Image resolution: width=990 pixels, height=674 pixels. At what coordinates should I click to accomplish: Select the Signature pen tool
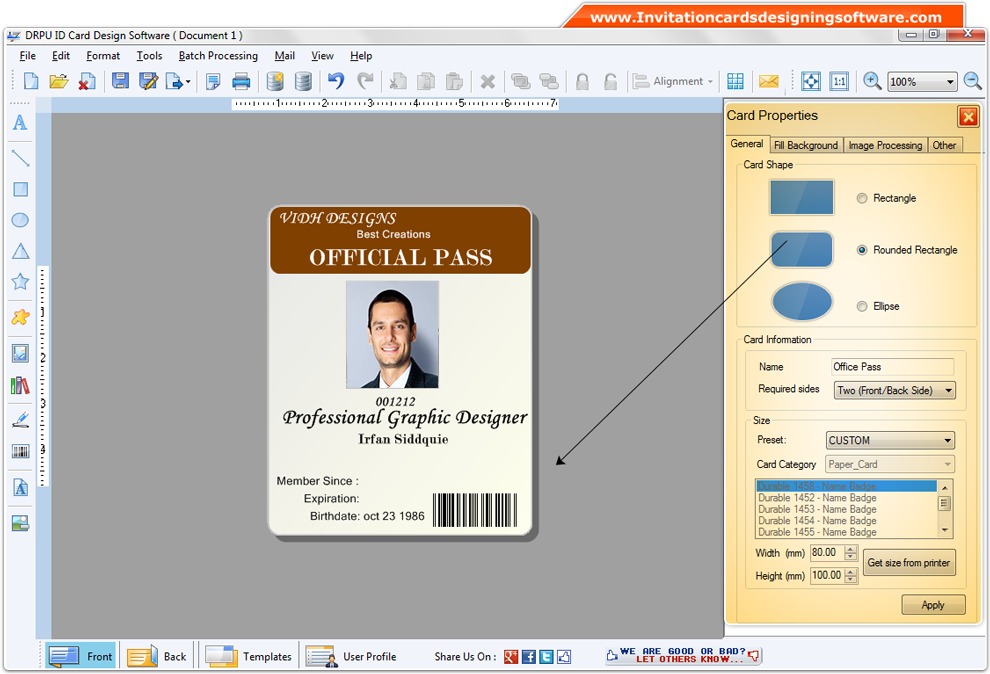coord(20,420)
